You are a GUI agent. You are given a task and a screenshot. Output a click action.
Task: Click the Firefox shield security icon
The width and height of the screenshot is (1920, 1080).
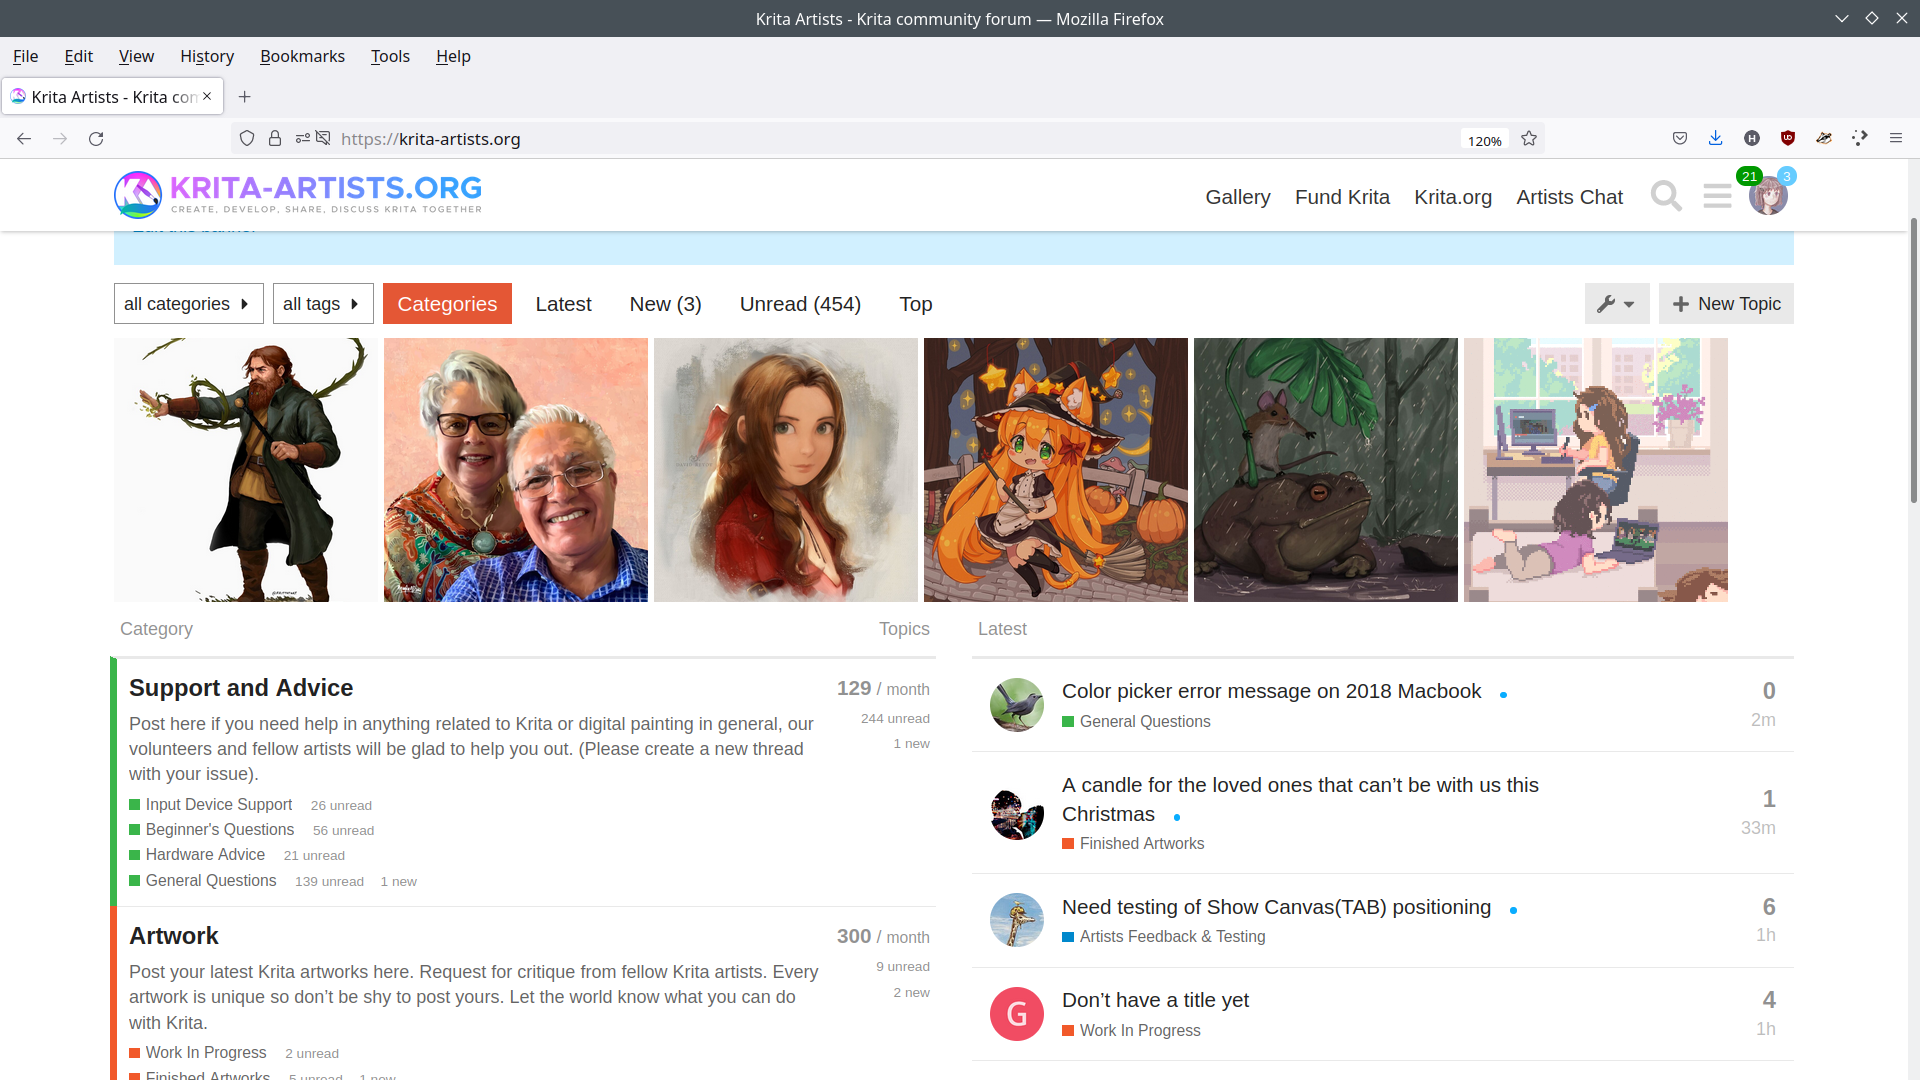(247, 138)
